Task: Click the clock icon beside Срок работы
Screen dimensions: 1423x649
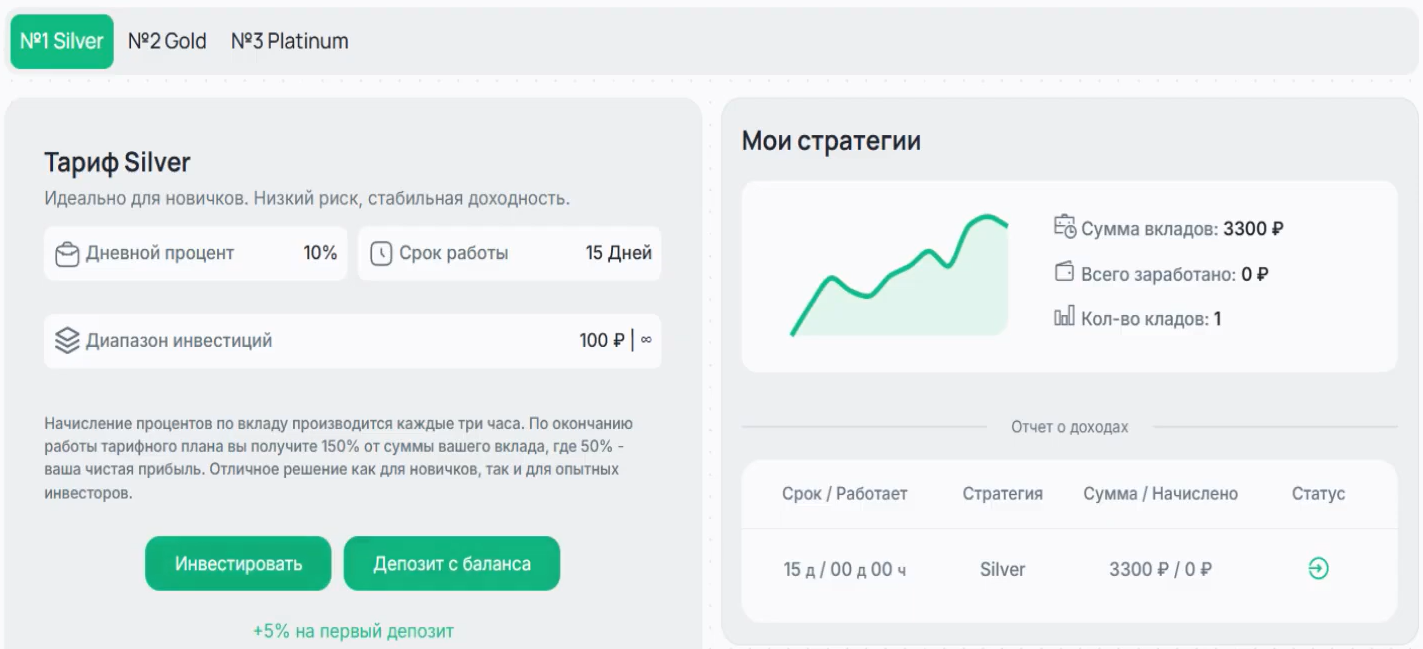Action: [381, 254]
